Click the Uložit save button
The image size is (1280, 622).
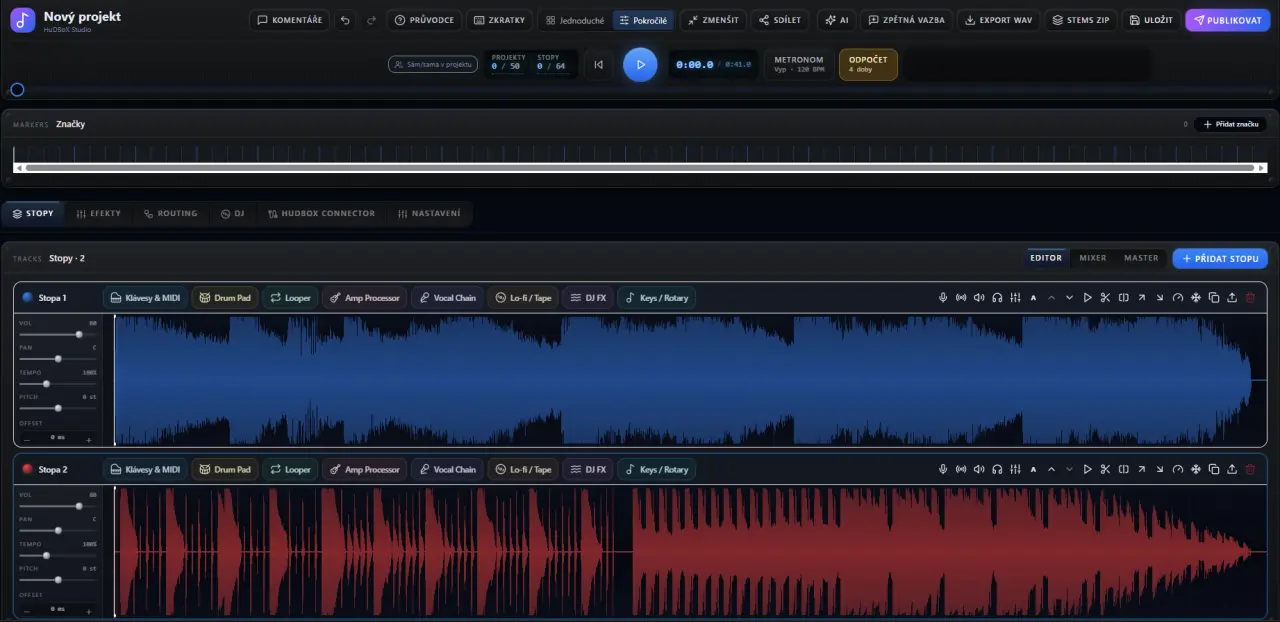pos(1151,20)
